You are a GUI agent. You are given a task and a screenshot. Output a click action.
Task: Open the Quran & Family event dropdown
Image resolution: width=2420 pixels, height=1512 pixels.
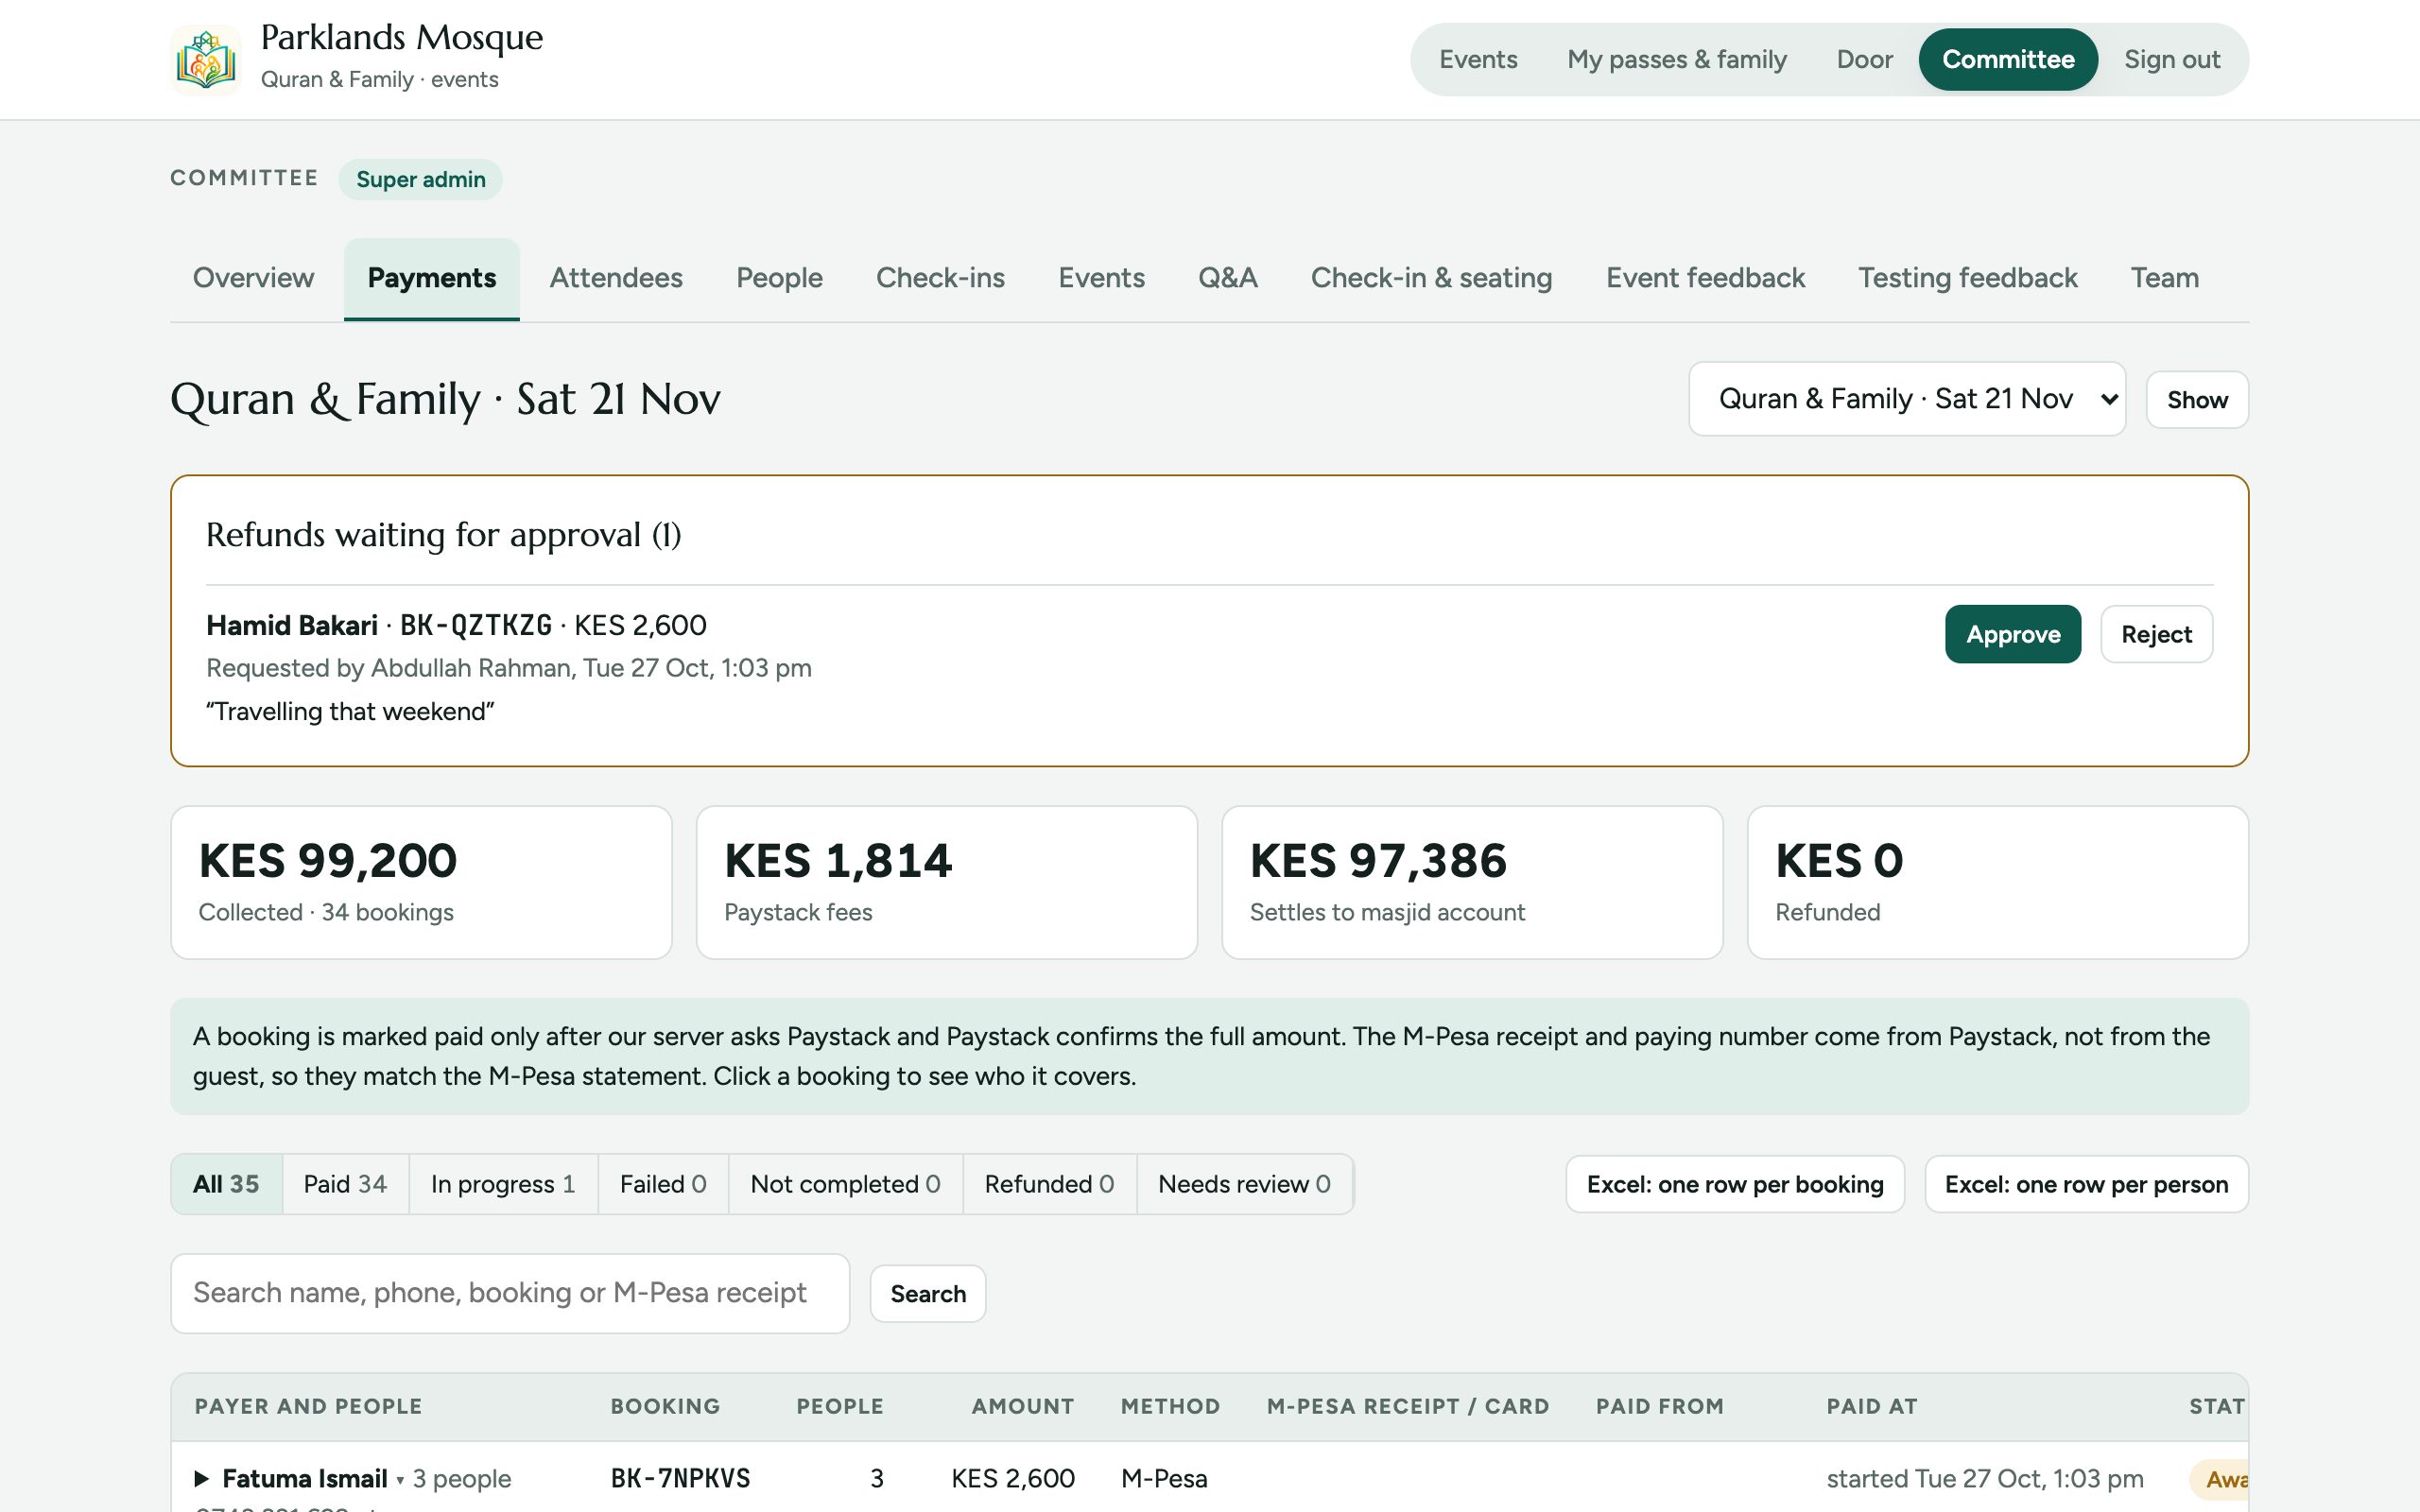[1906, 399]
